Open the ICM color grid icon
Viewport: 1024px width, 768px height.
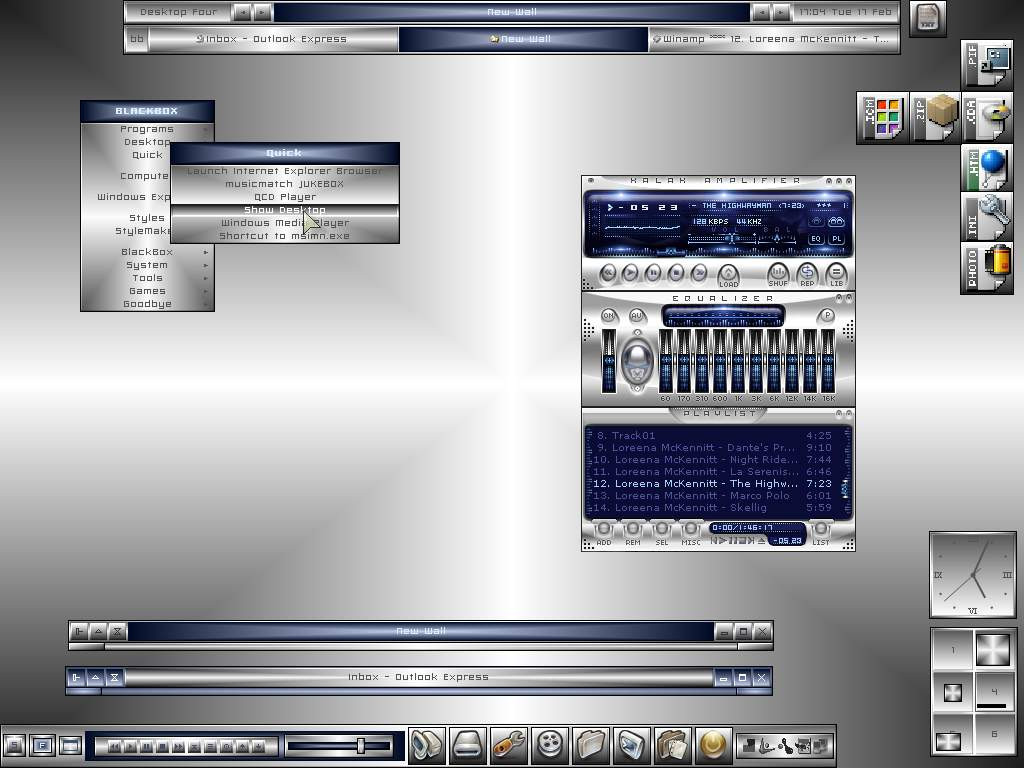pyautogui.click(x=882, y=118)
